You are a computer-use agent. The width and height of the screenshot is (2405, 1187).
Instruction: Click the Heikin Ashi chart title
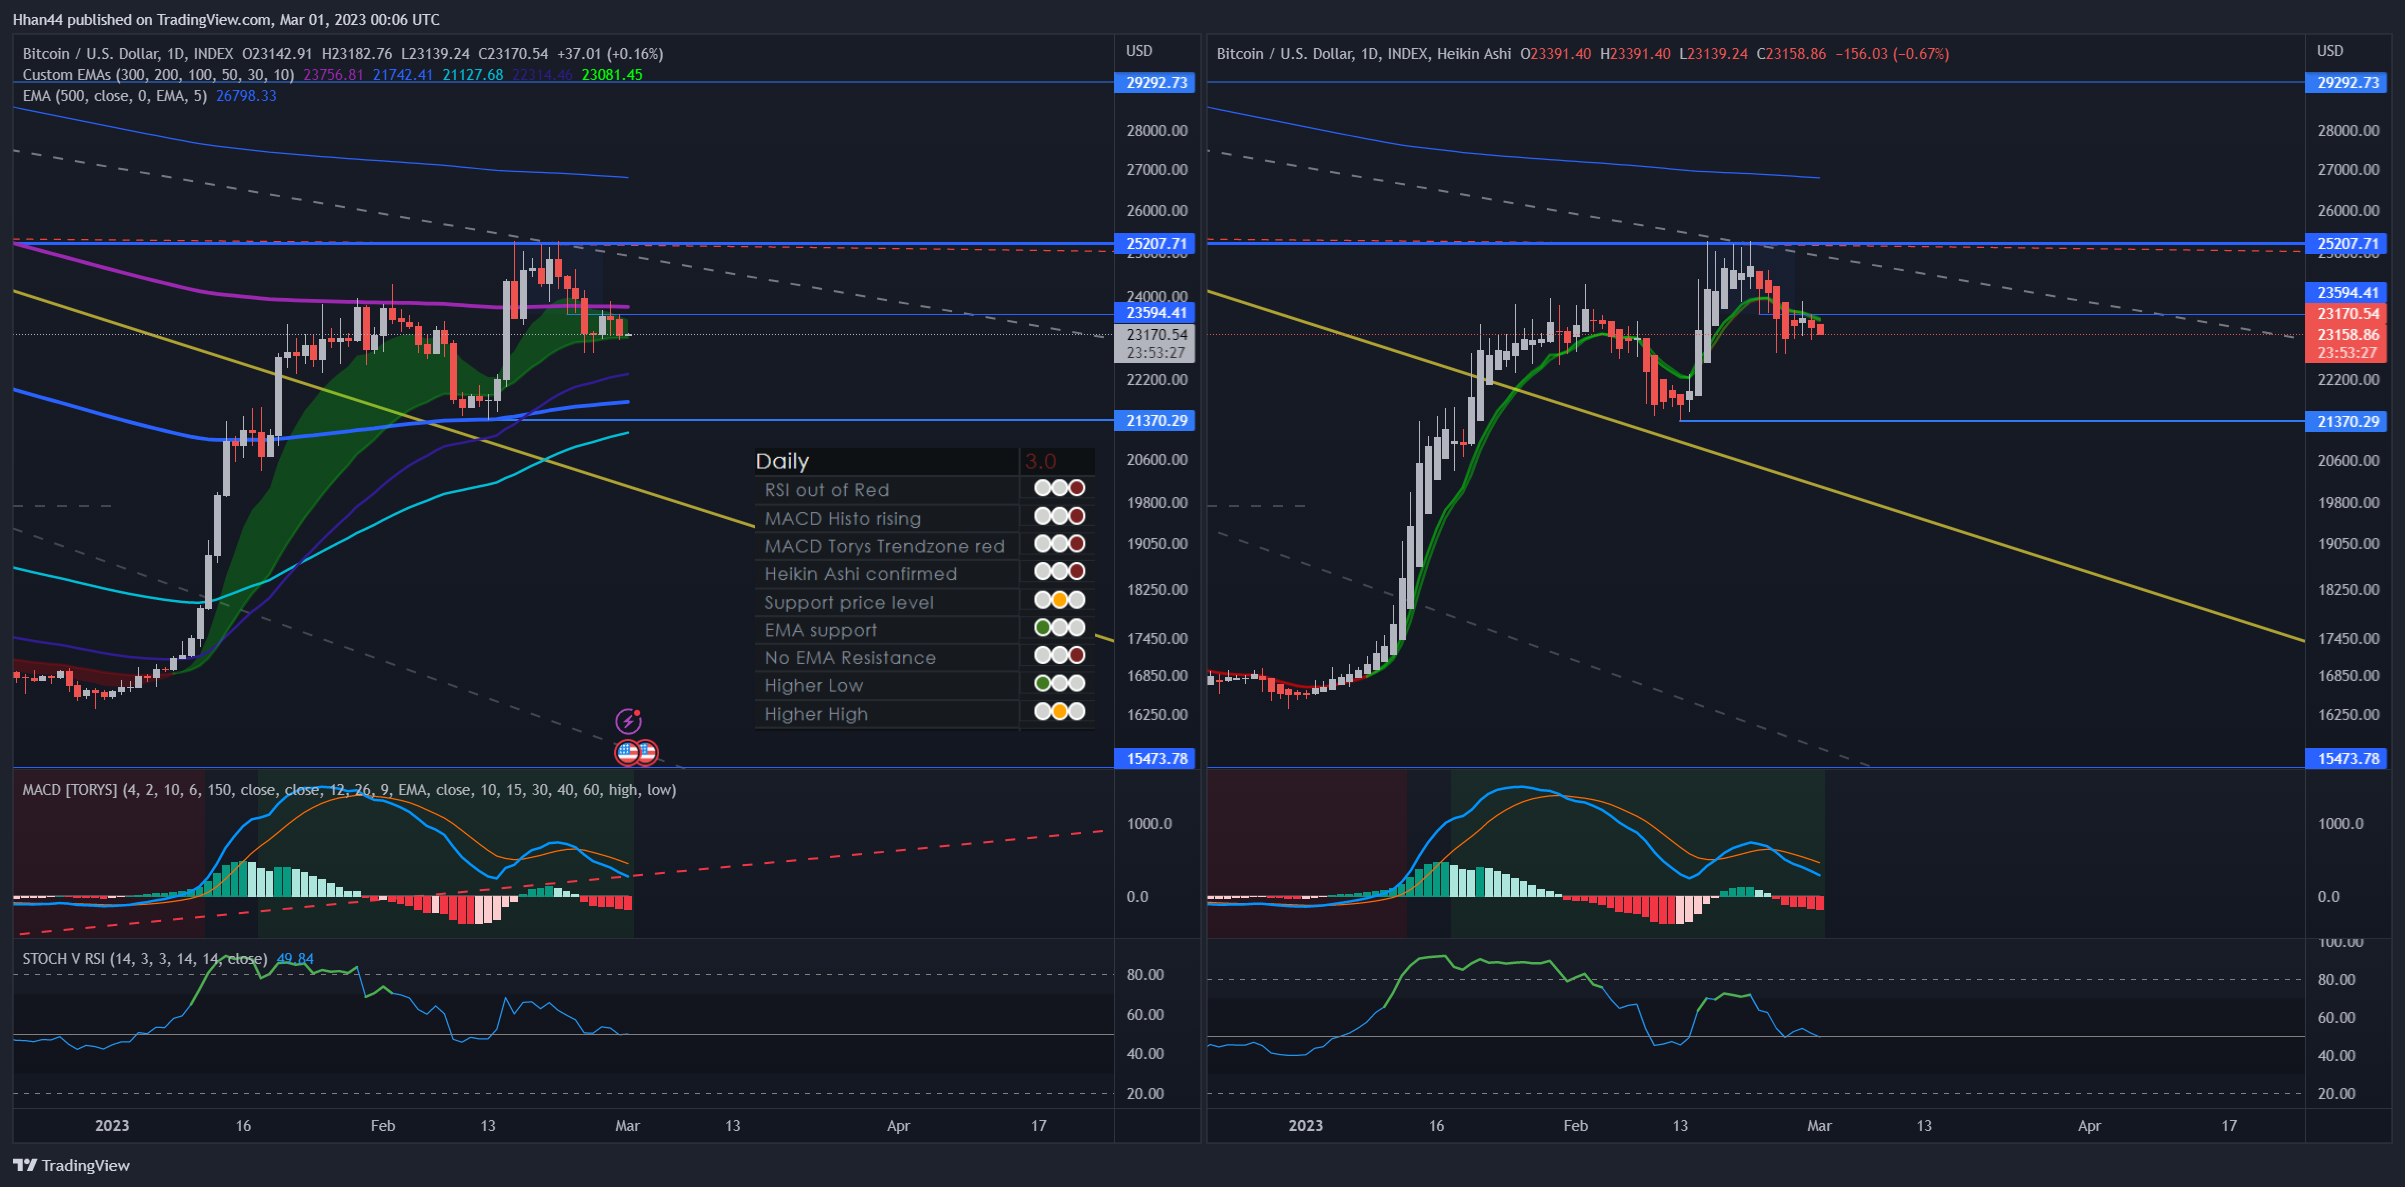point(1364,54)
